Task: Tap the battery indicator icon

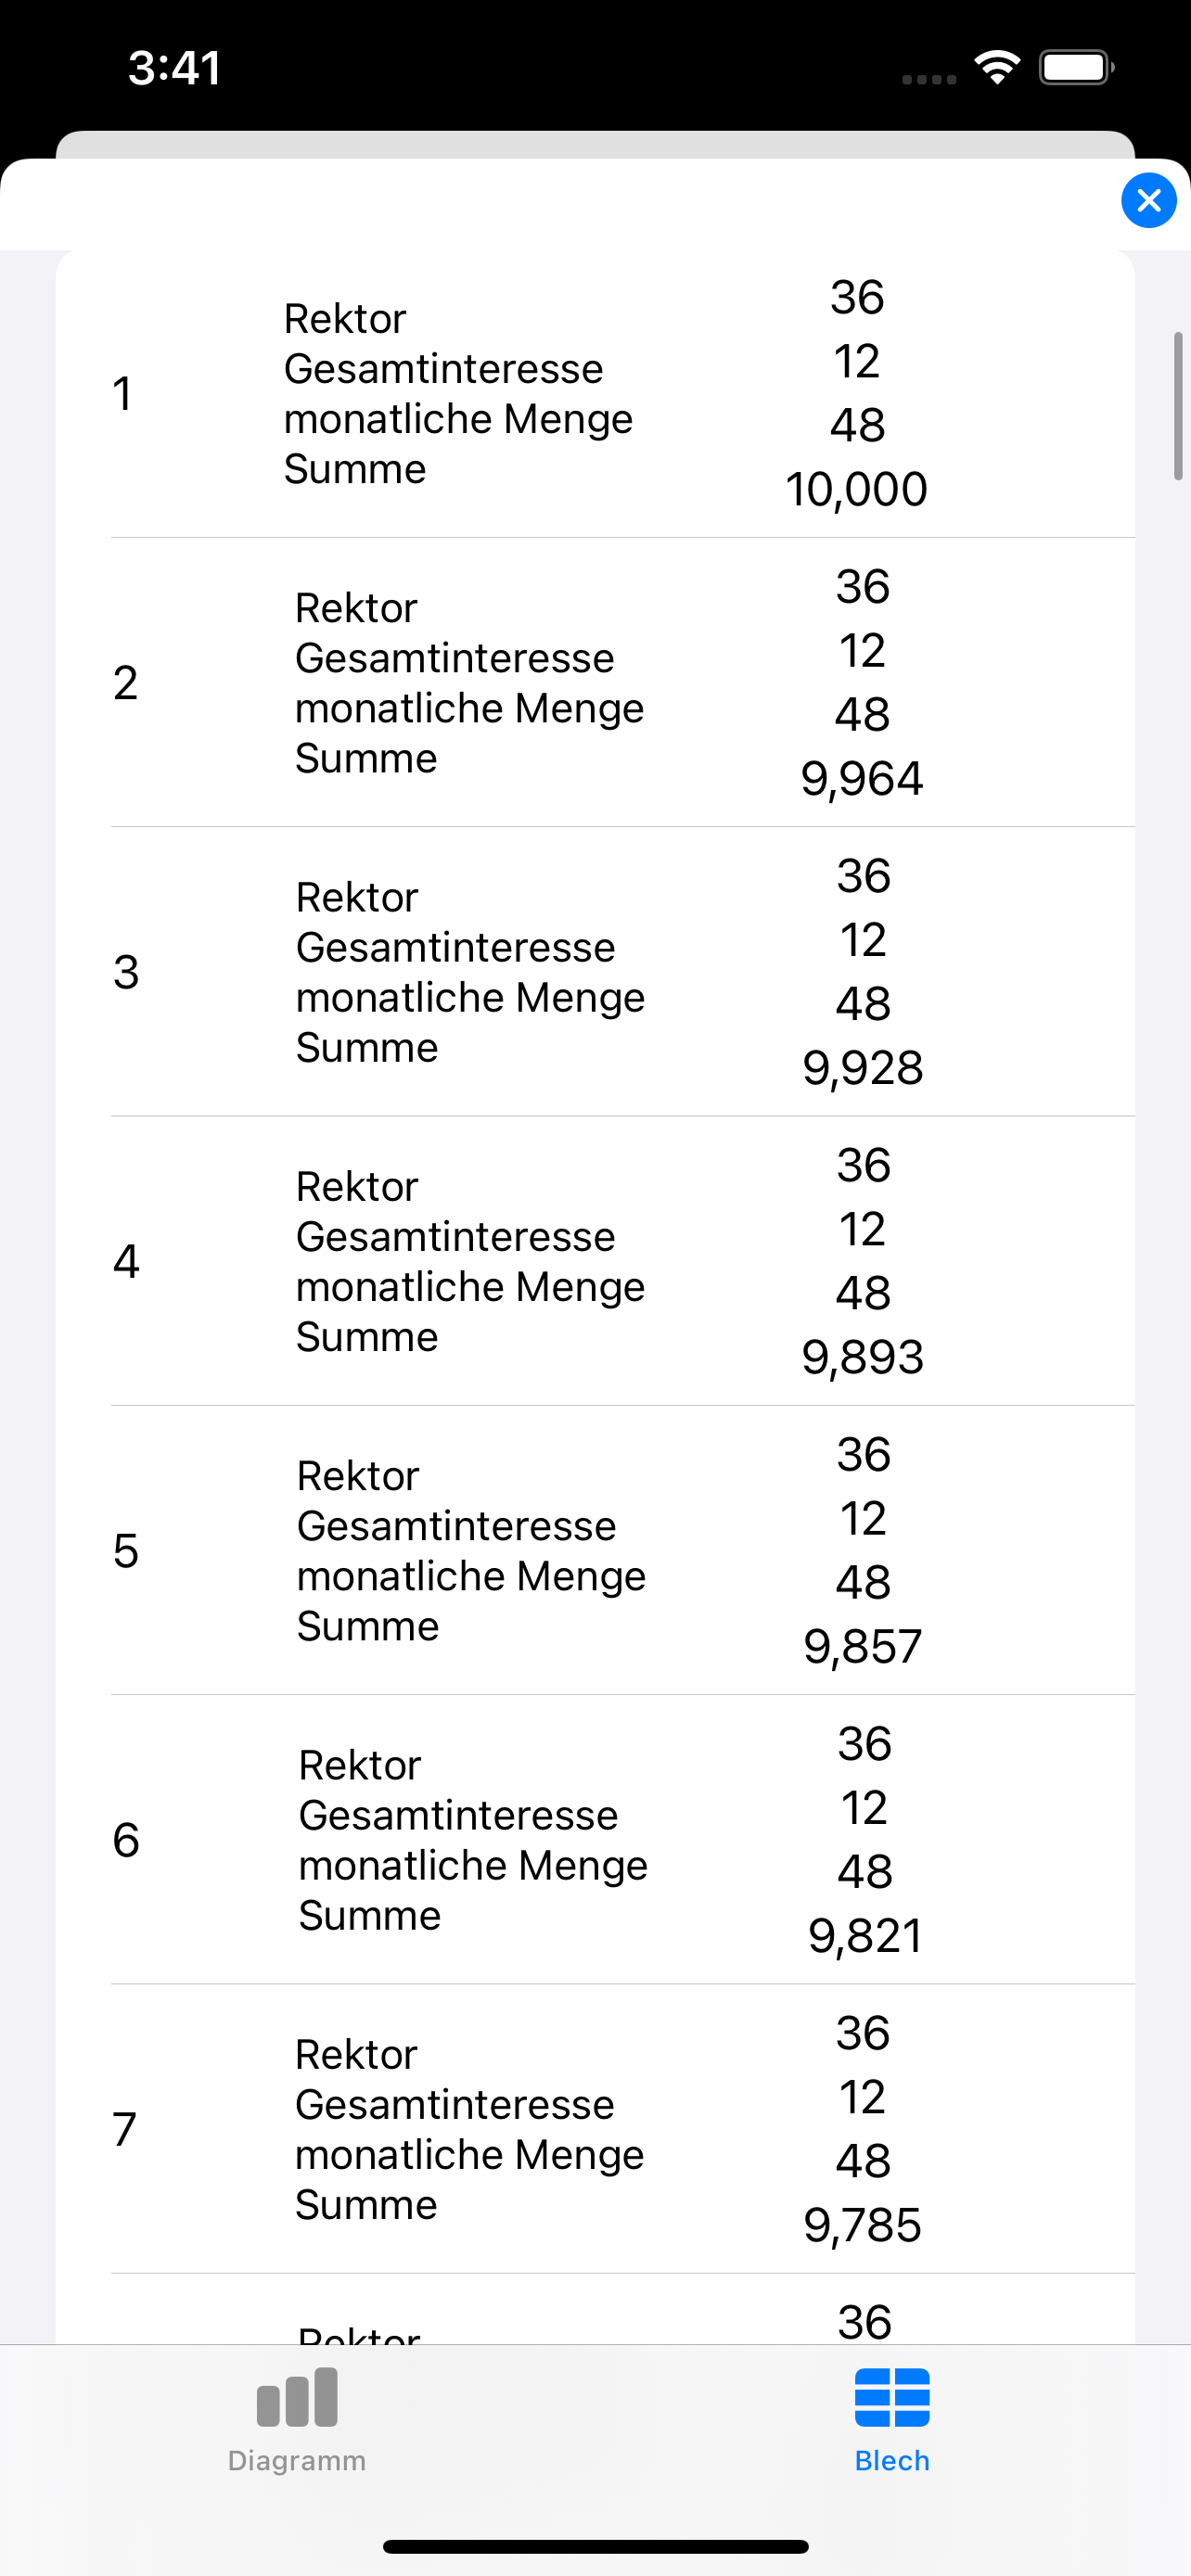Action: click(x=1076, y=68)
